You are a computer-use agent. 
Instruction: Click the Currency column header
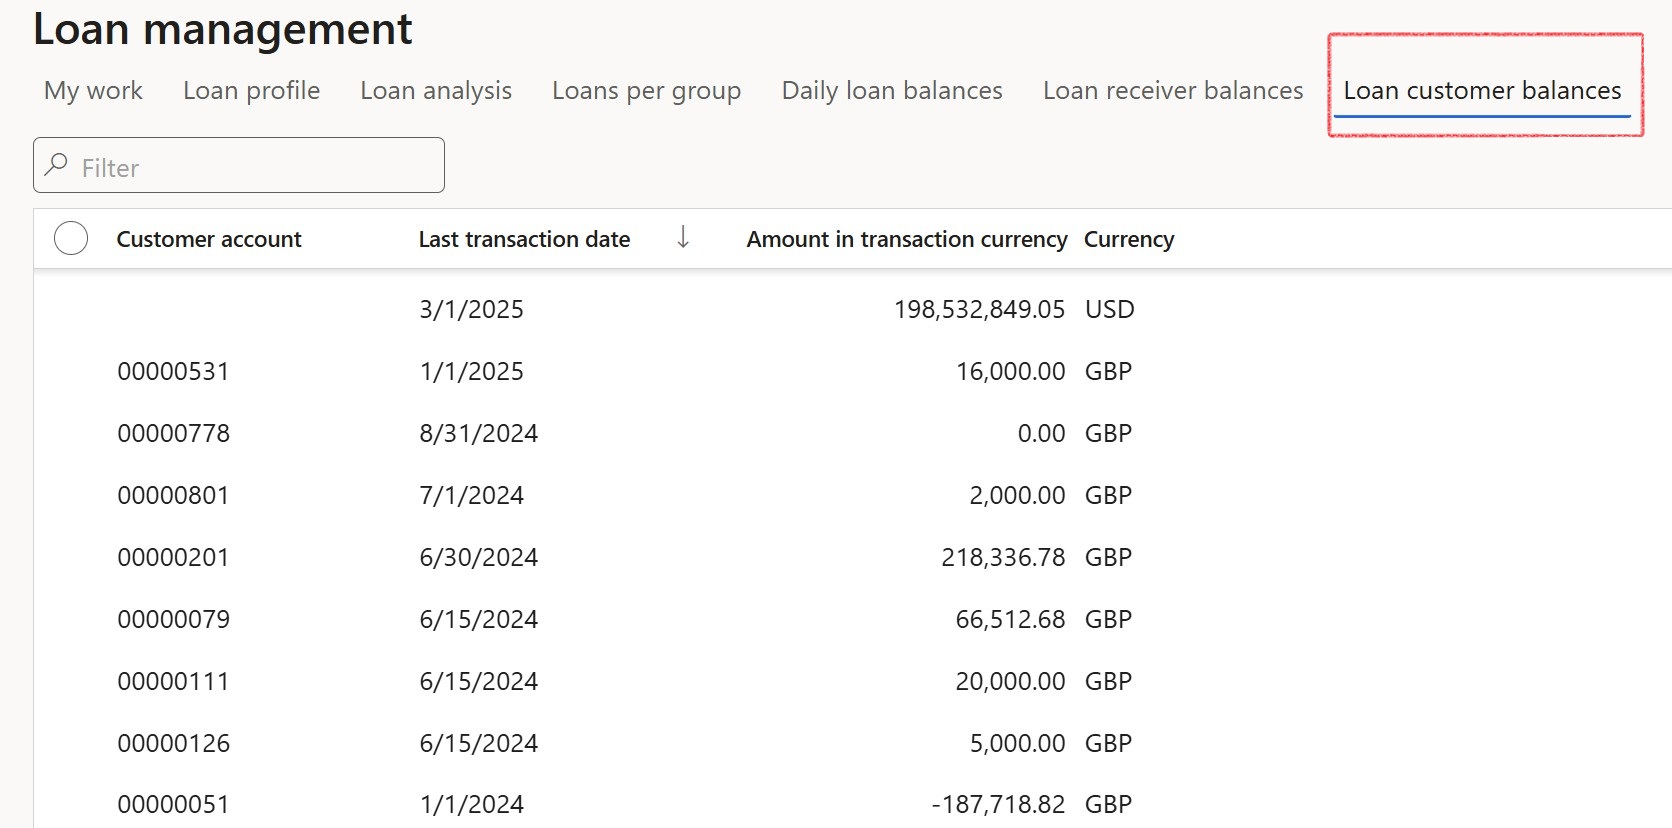tap(1129, 239)
